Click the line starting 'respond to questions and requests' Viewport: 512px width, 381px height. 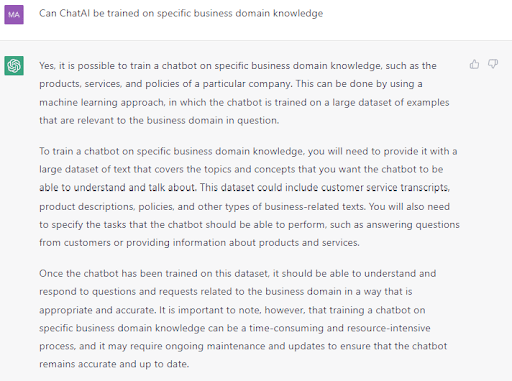click(226, 292)
